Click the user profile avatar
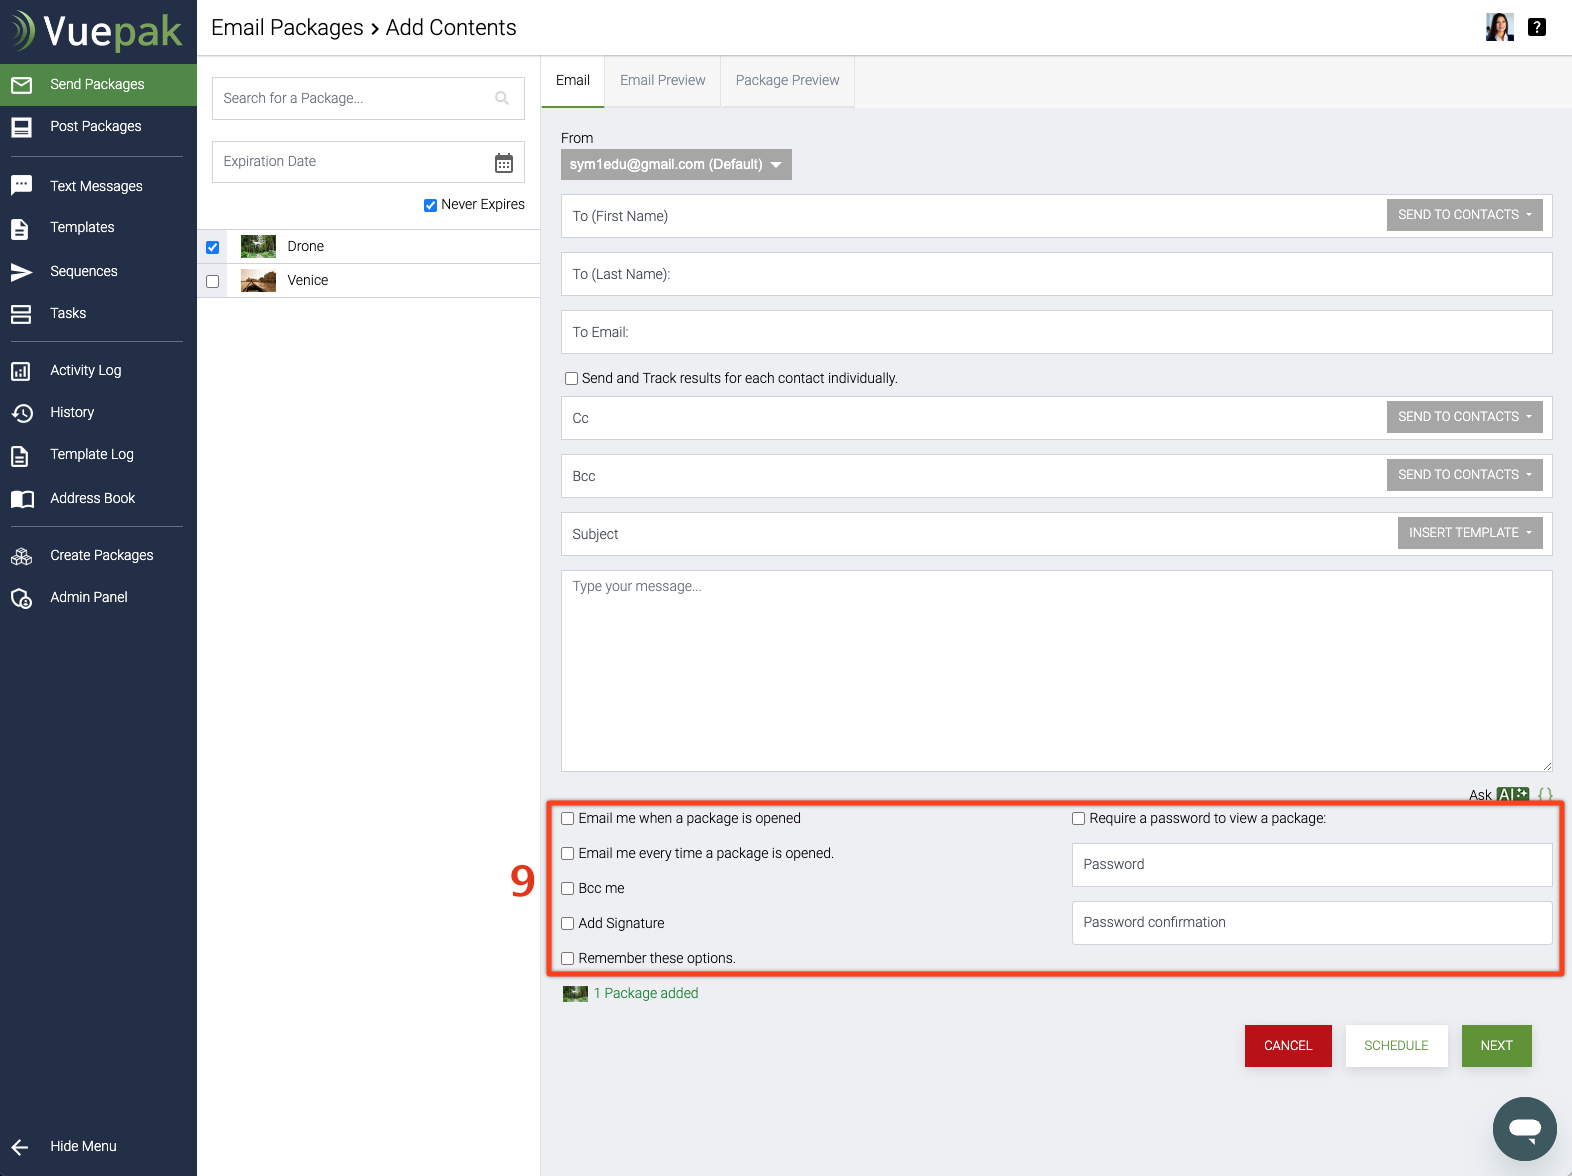This screenshot has height=1176, width=1572. [x=1499, y=27]
